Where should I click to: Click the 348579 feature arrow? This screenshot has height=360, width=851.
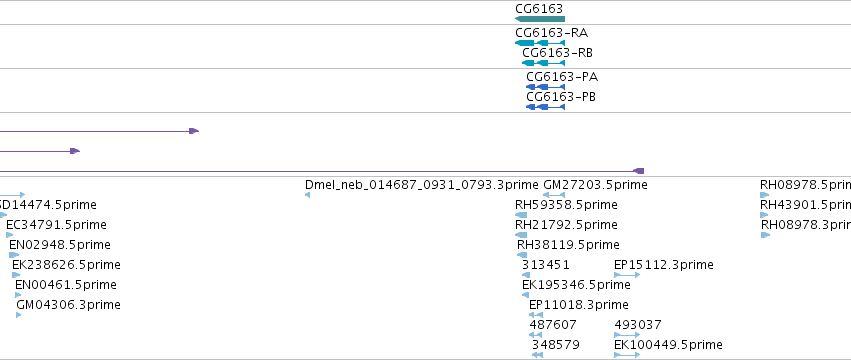537,355
